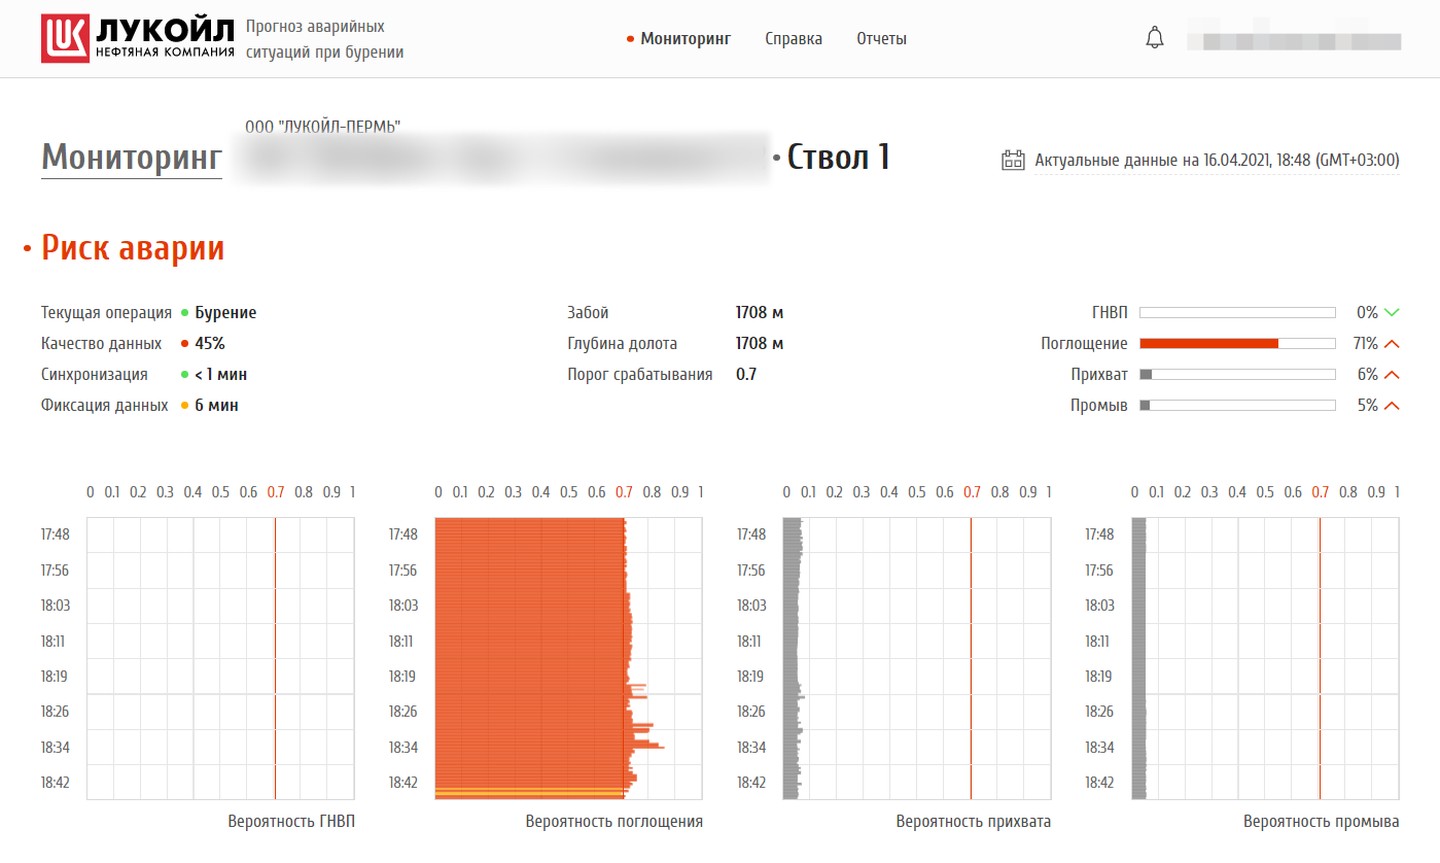
Task: Click the Вероятность ГНВП chart area
Action: point(220,658)
